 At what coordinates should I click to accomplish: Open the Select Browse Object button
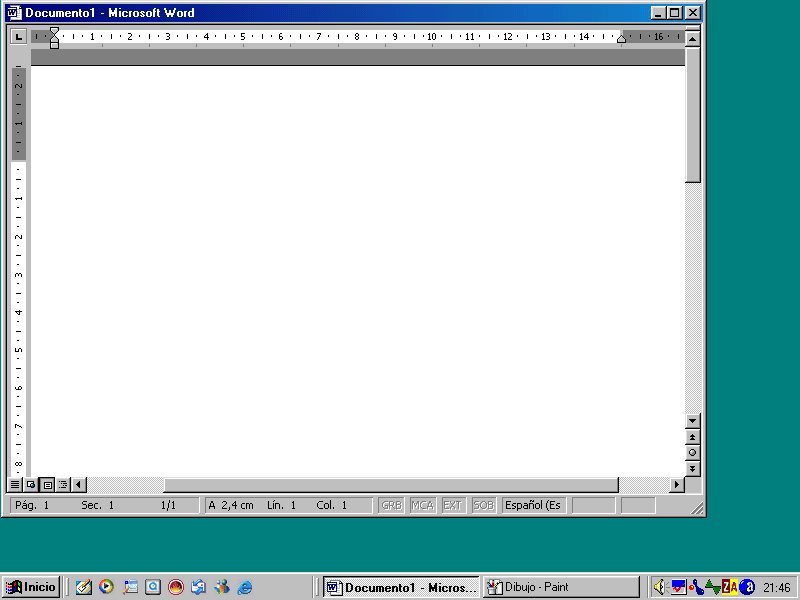(x=692, y=453)
